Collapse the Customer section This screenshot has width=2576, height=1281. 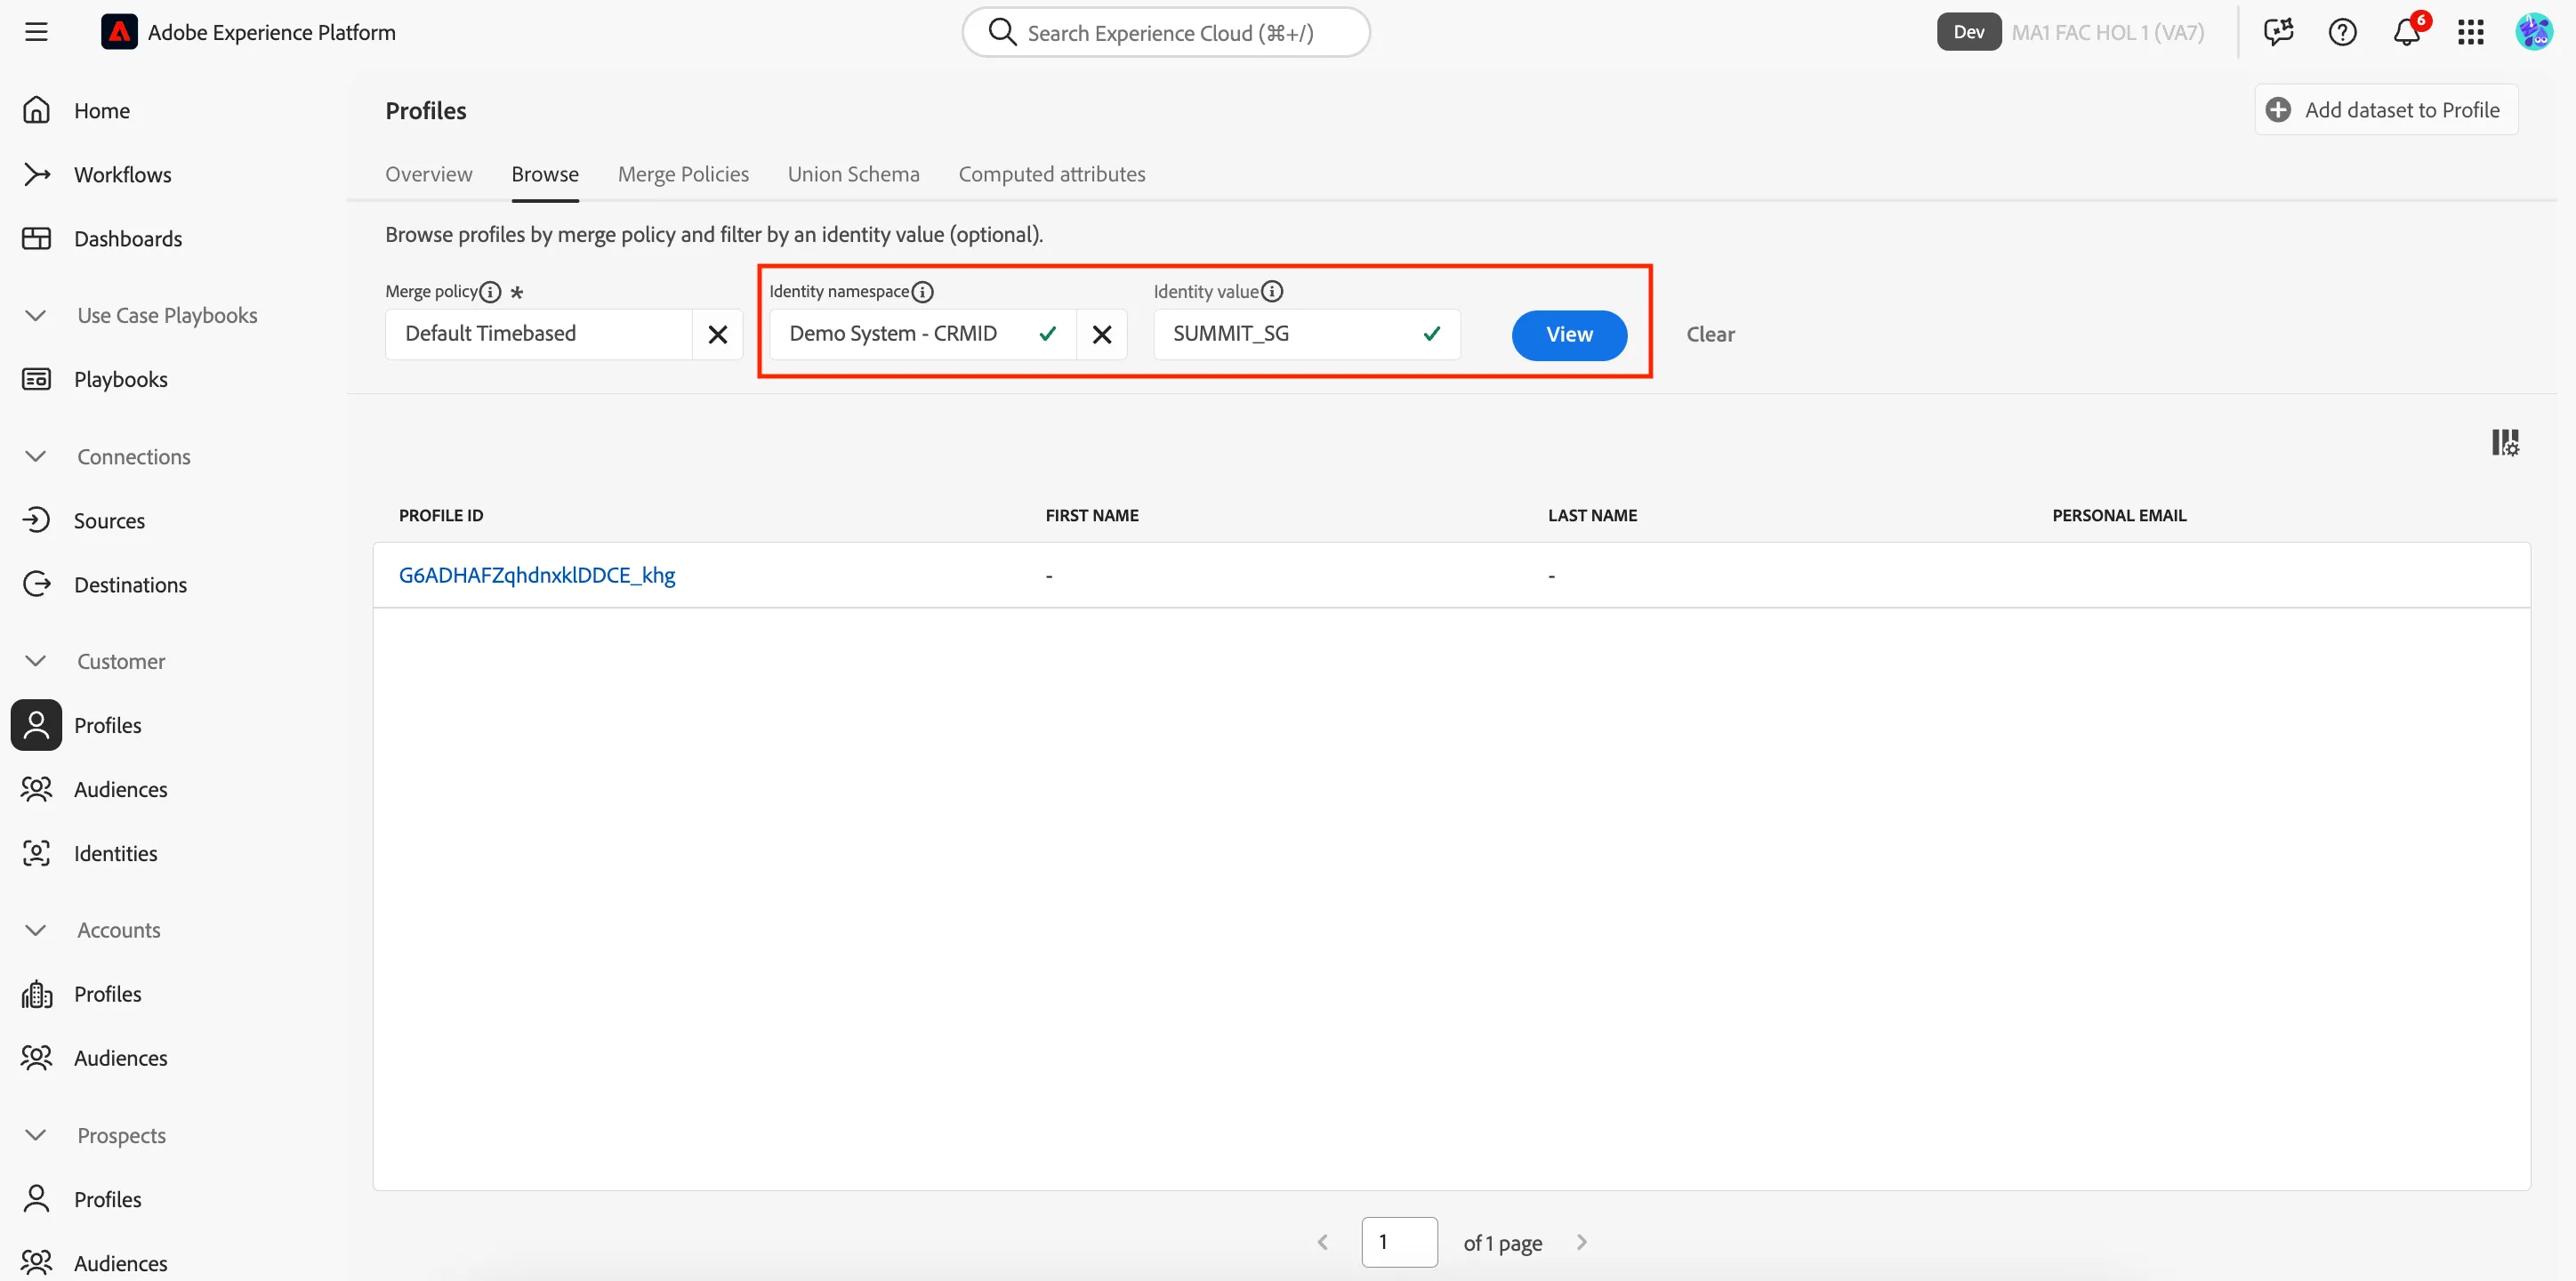[36, 661]
